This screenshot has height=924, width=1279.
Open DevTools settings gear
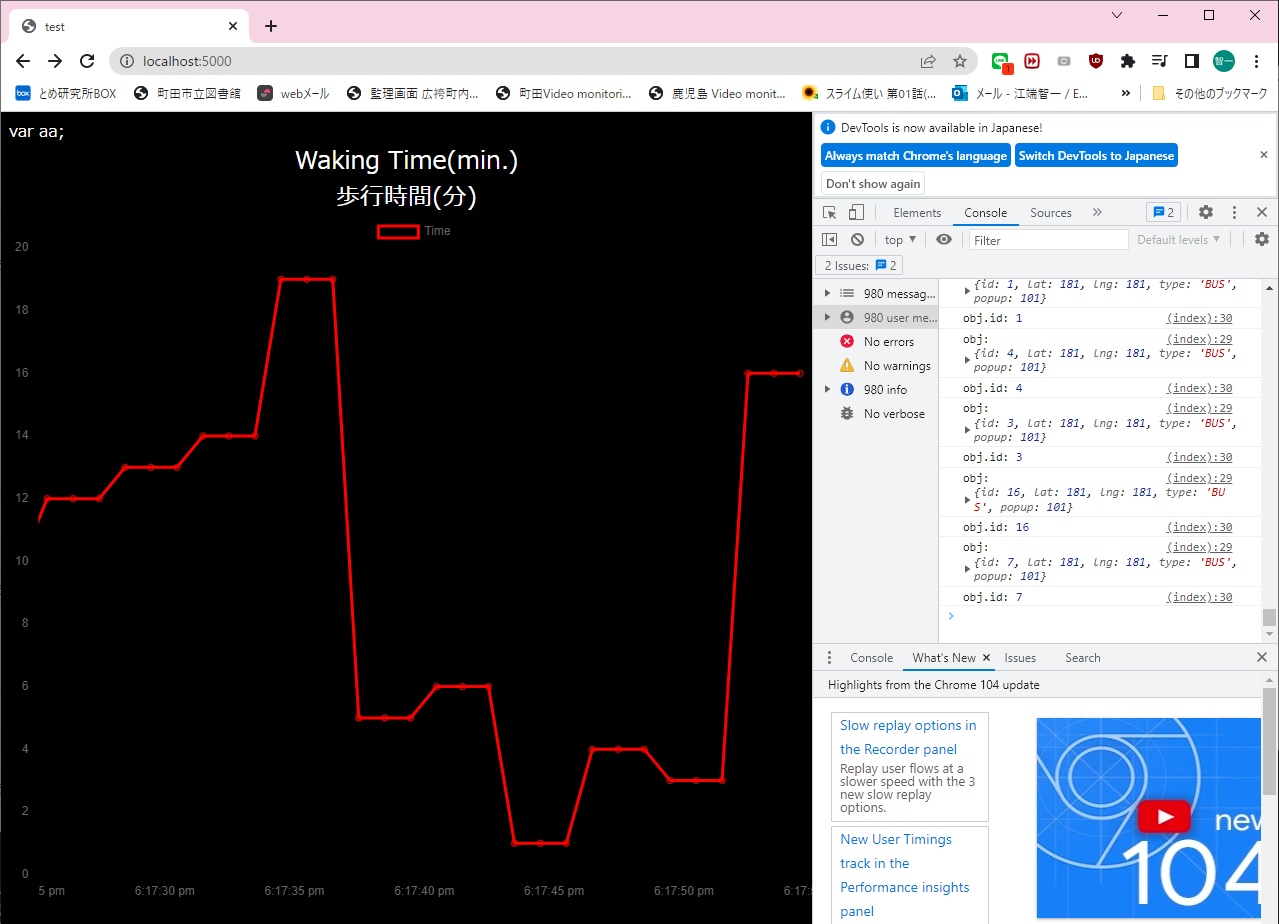1206,213
